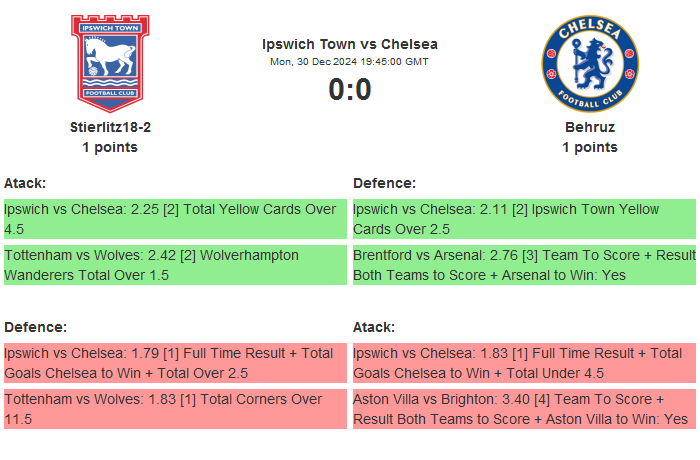Click the Ipswich Town club crest
This screenshot has width=700, height=460.
pyautogui.click(x=110, y=62)
